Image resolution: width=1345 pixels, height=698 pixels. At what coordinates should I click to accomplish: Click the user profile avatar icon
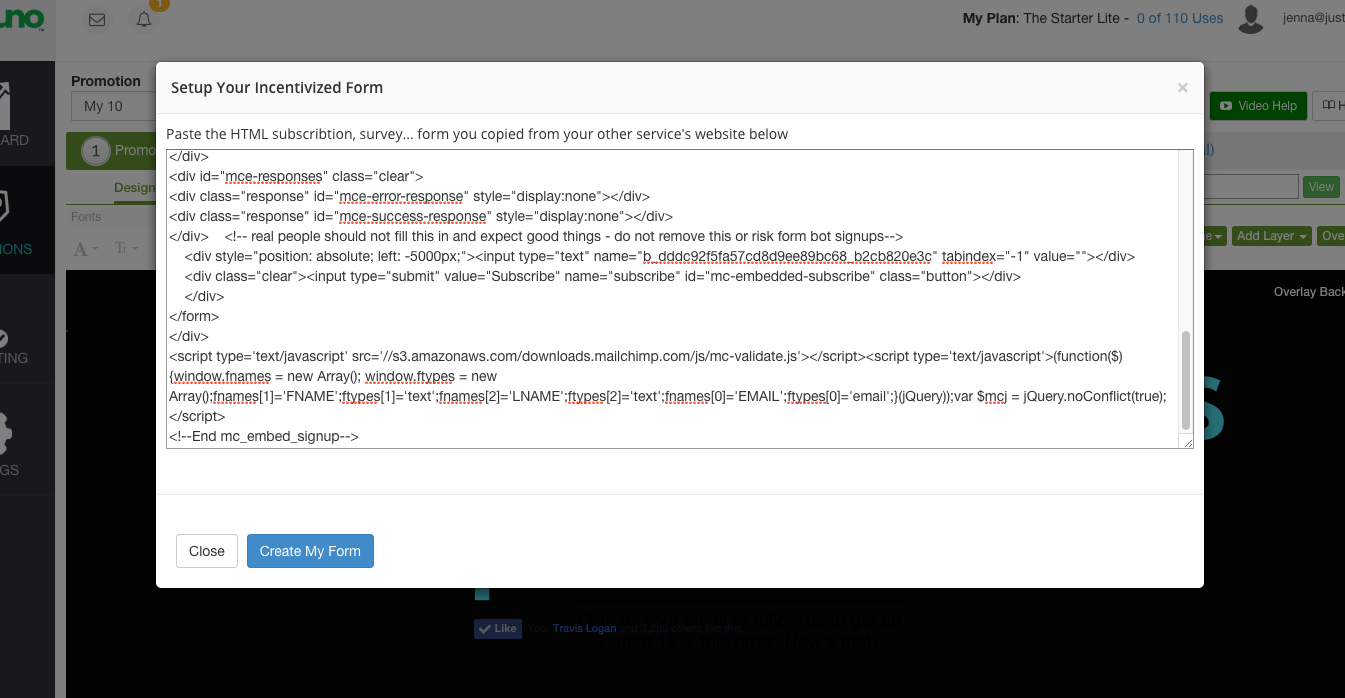click(x=1250, y=19)
